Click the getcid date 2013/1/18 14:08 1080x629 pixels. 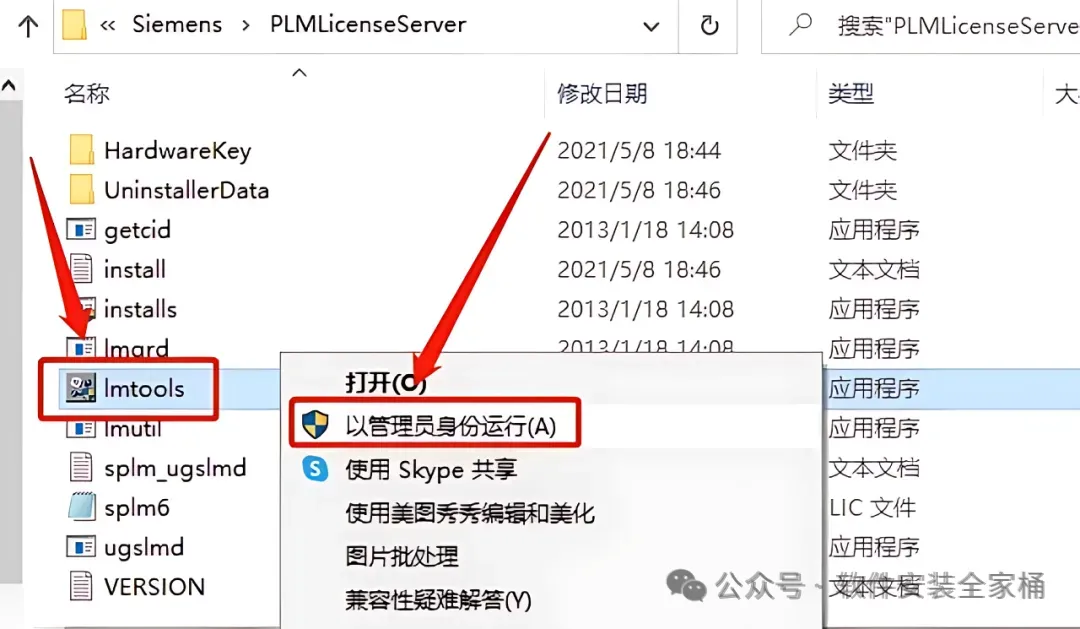coord(645,229)
